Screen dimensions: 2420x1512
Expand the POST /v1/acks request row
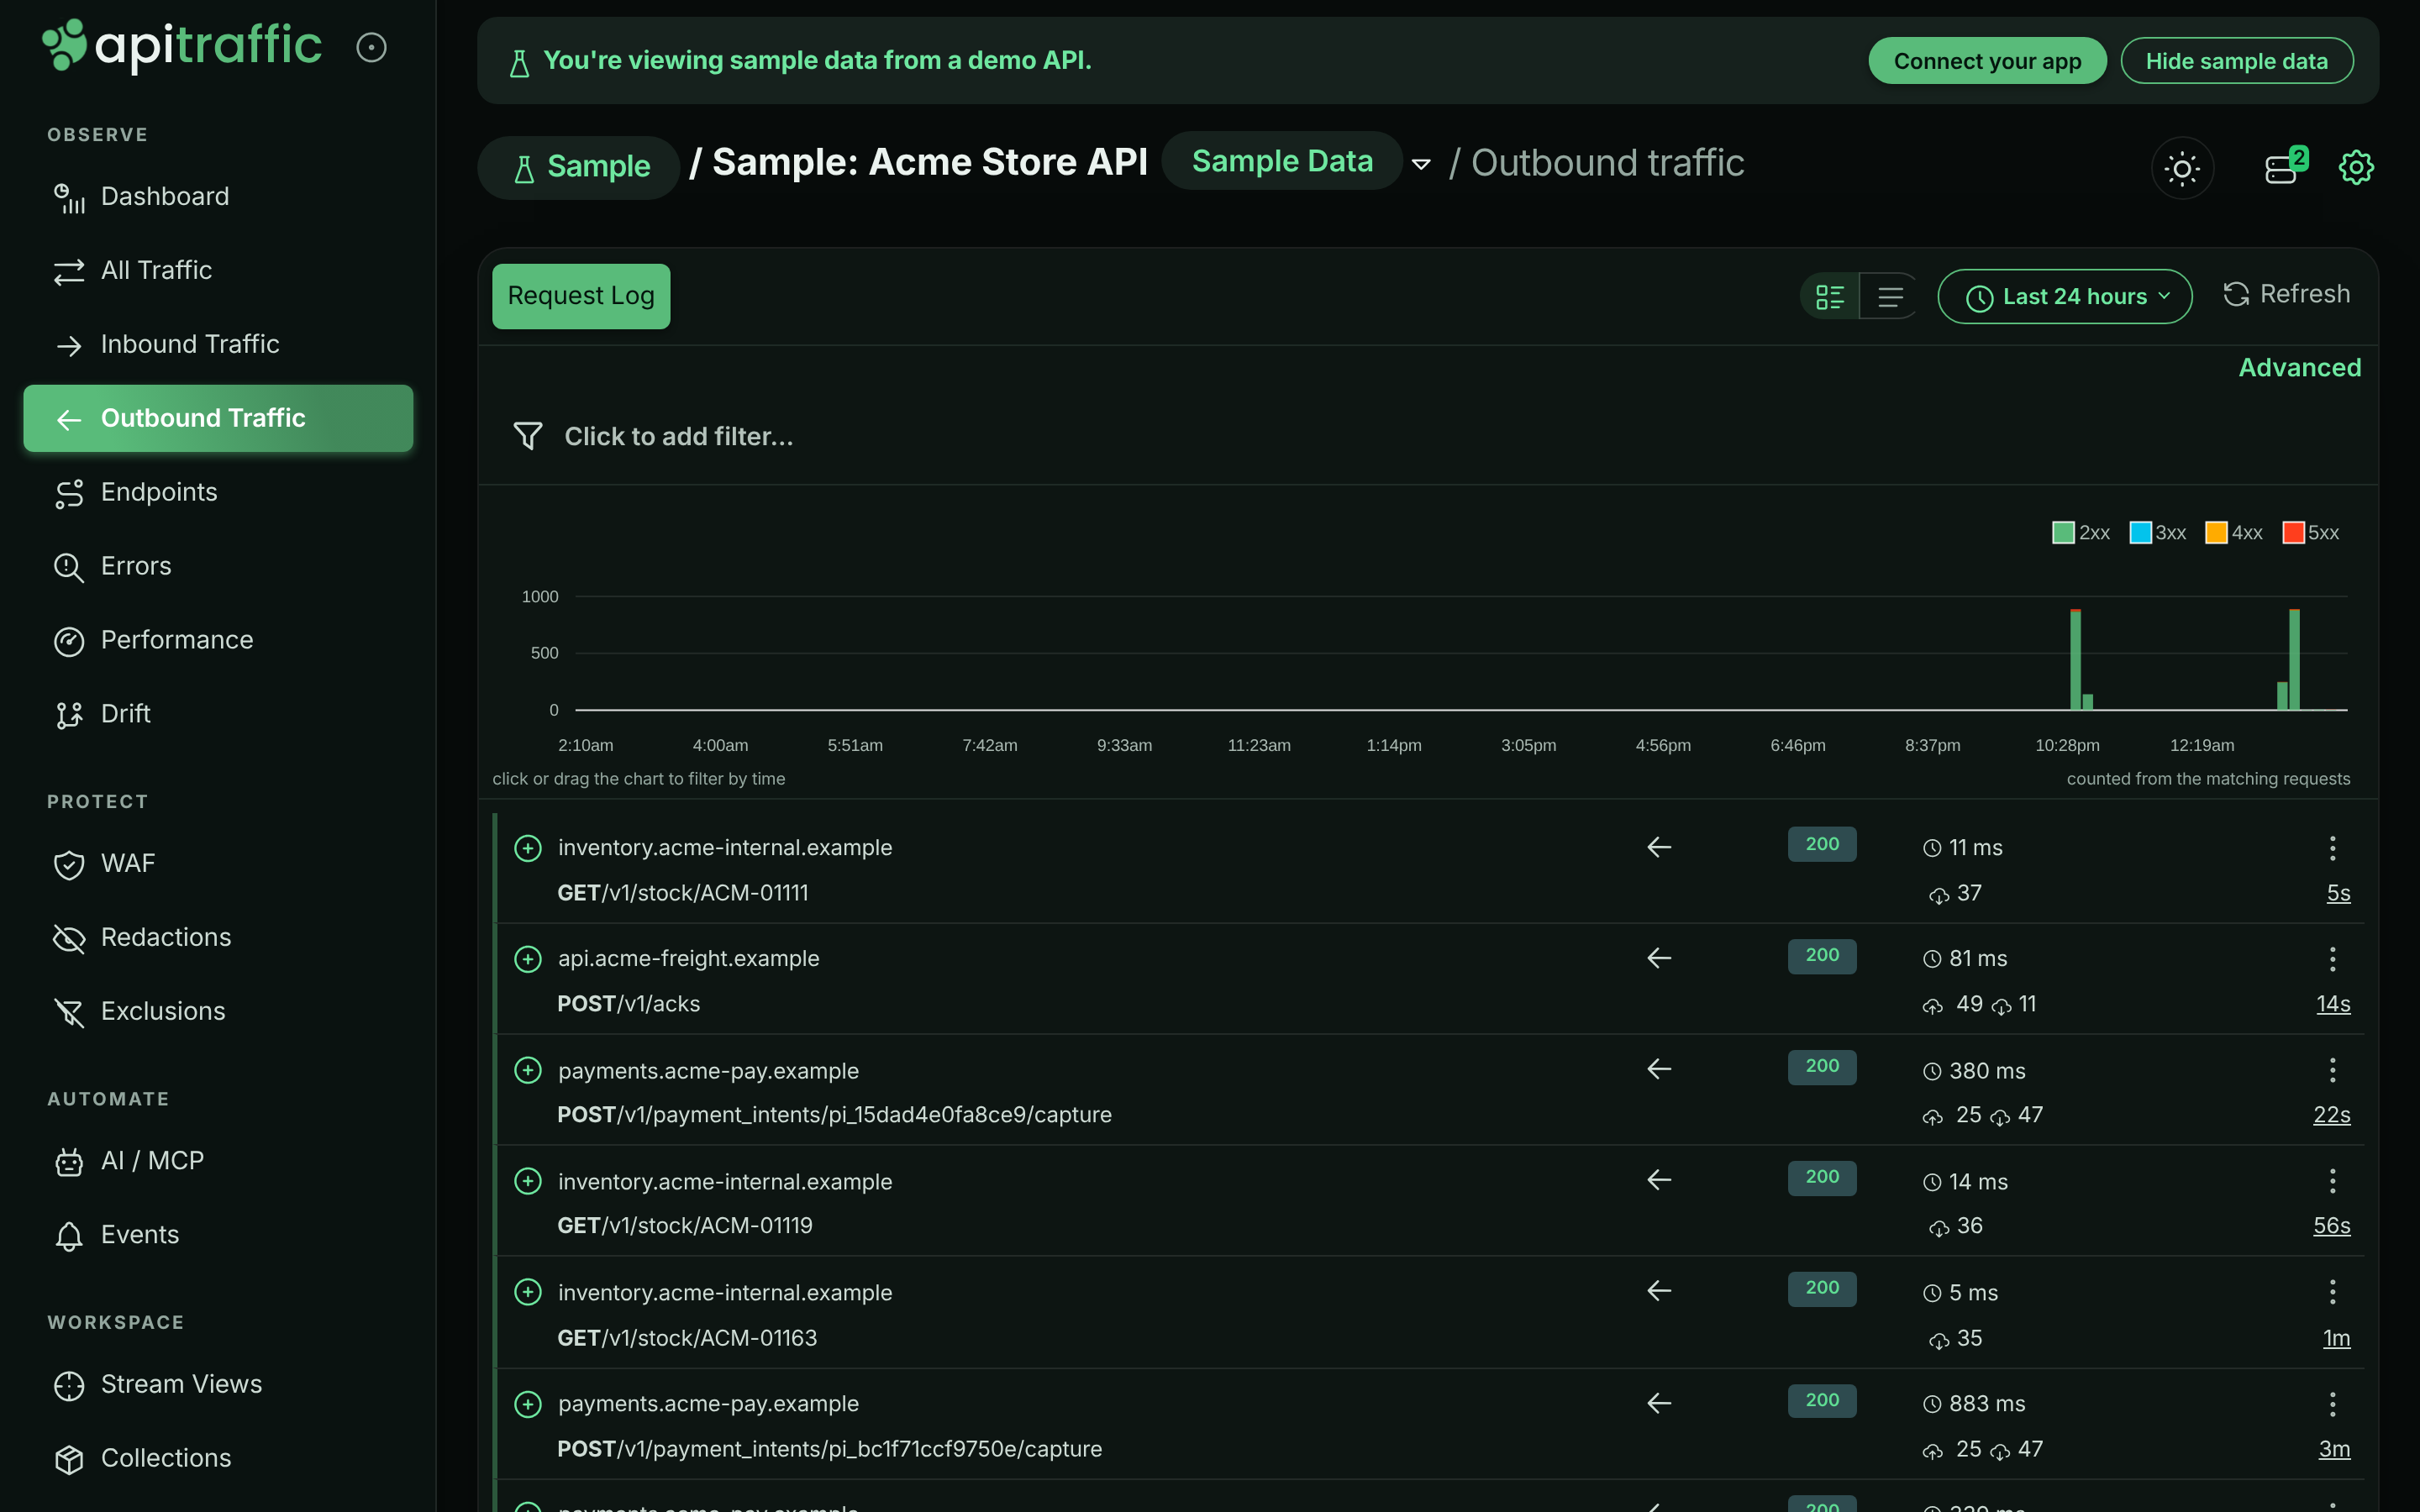[x=528, y=959]
